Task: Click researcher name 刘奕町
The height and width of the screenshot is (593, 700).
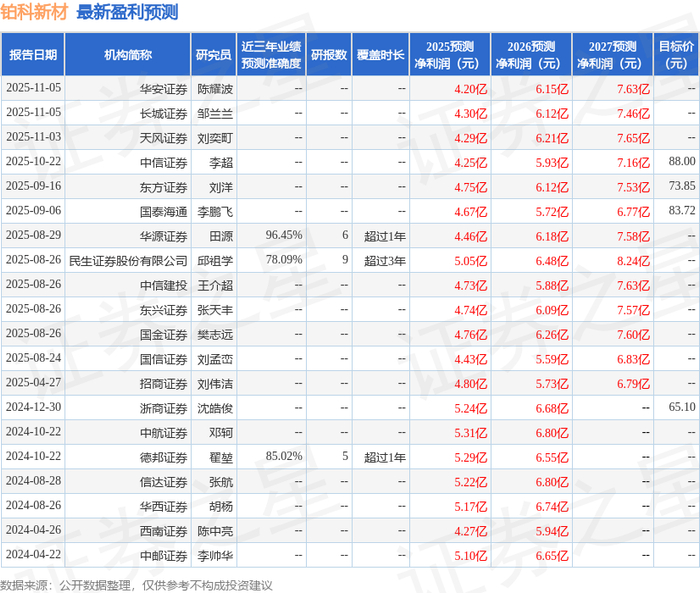Action: [x=215, y=138]
